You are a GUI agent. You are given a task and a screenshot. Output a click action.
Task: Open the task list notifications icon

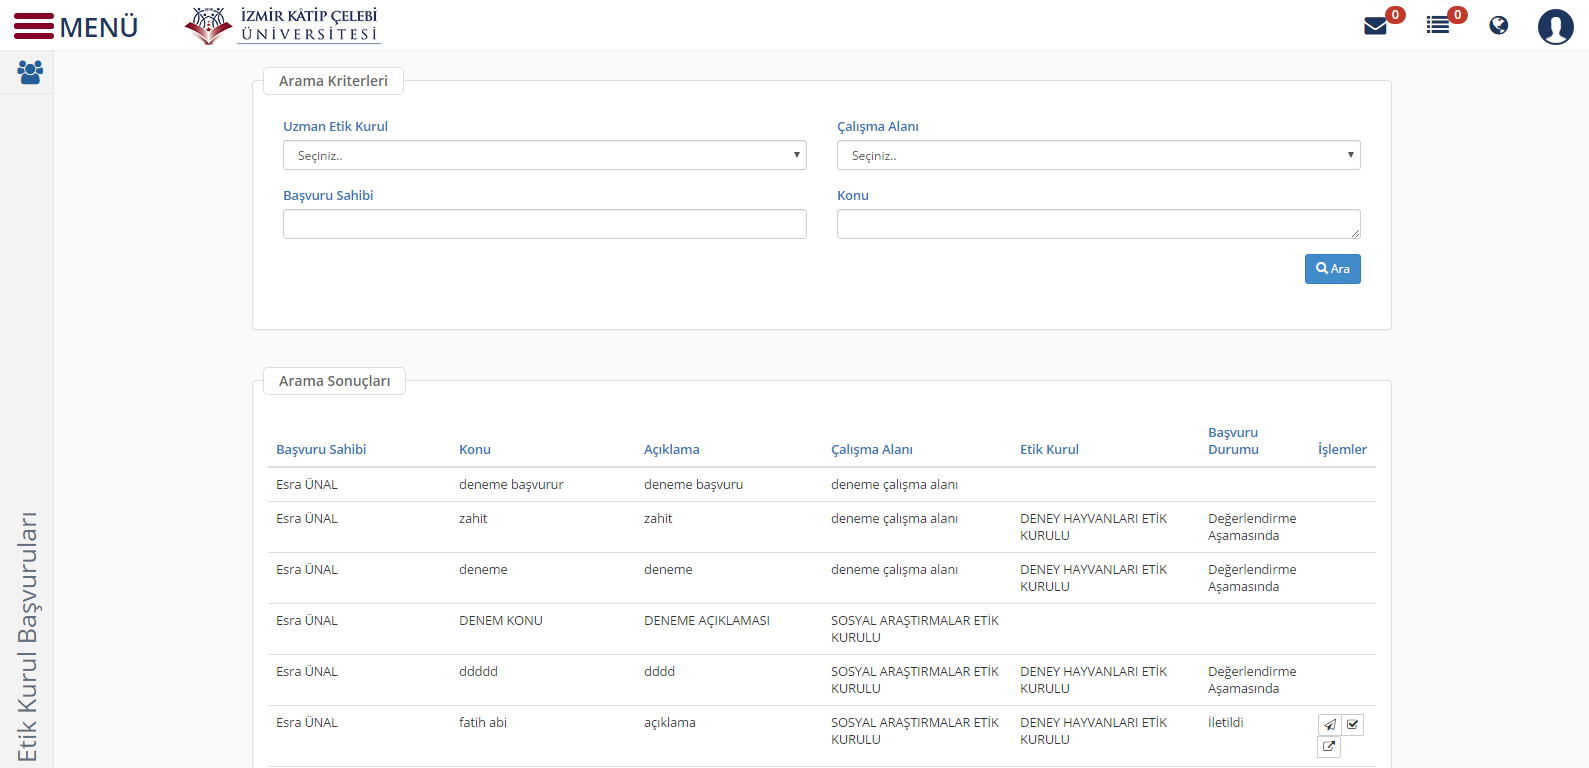pos(1438,25)
